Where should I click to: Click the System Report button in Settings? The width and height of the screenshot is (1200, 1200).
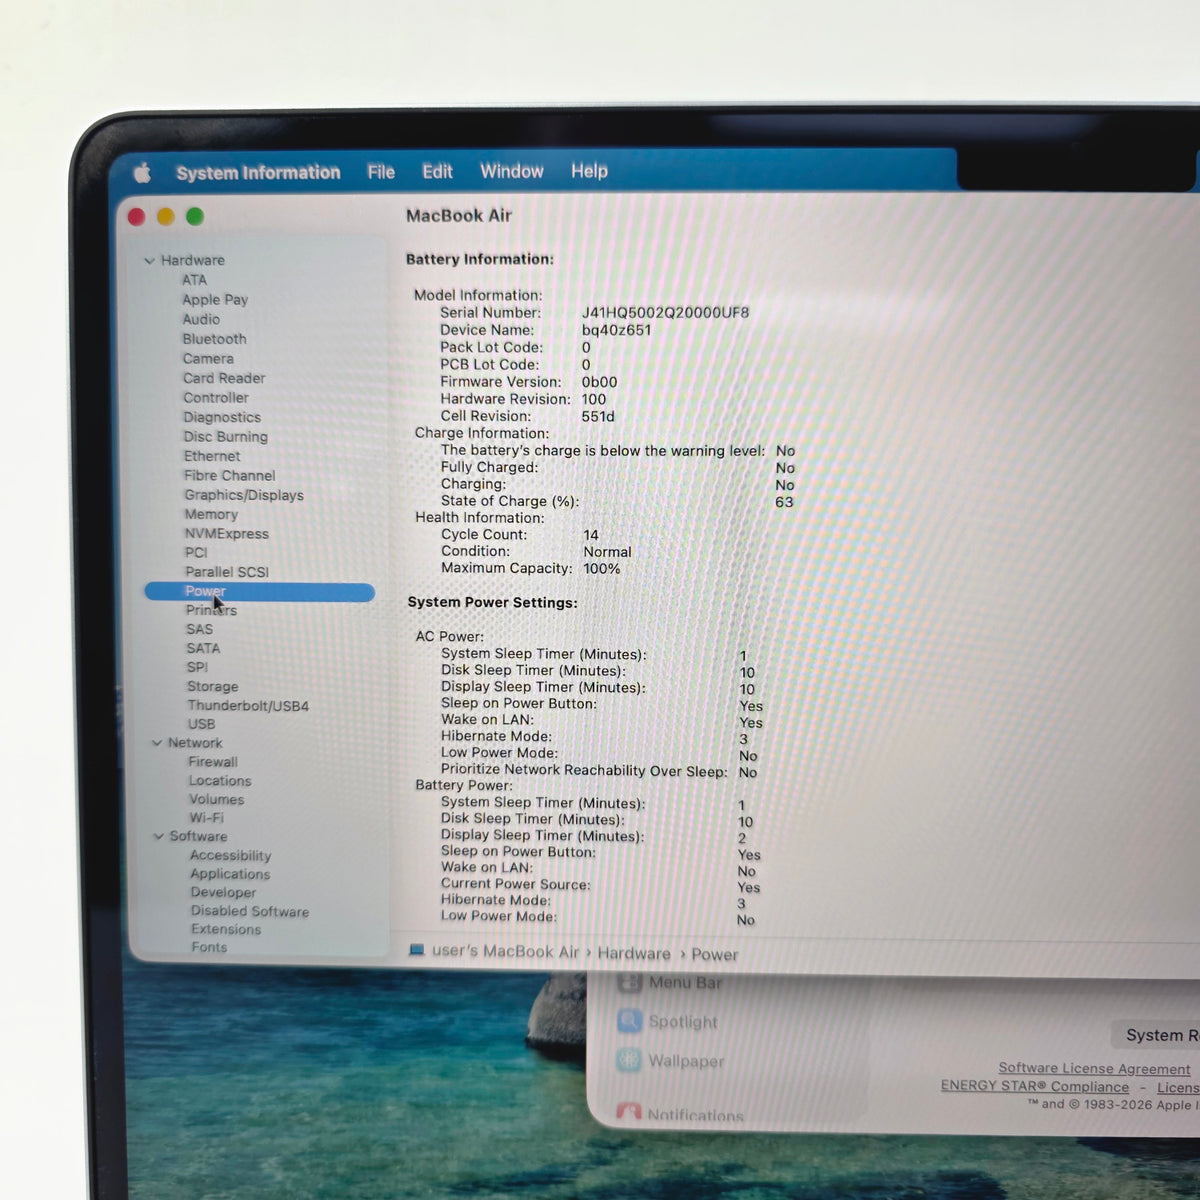click(1156, 1035)
